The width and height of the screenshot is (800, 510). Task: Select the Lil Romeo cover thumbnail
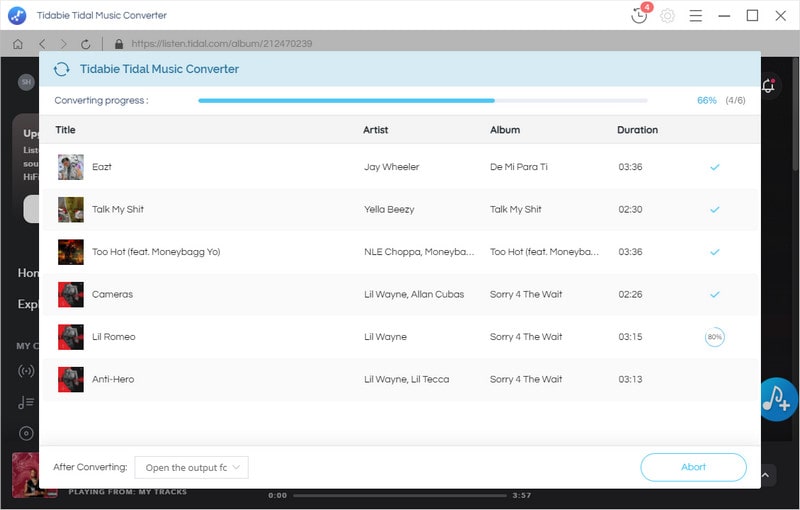click(70, 337)
